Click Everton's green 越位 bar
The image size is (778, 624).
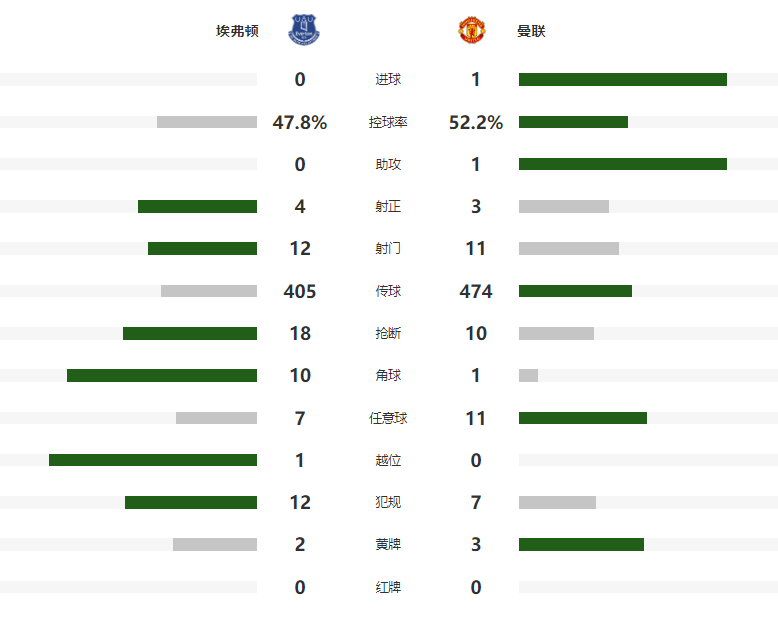[153, 460]
